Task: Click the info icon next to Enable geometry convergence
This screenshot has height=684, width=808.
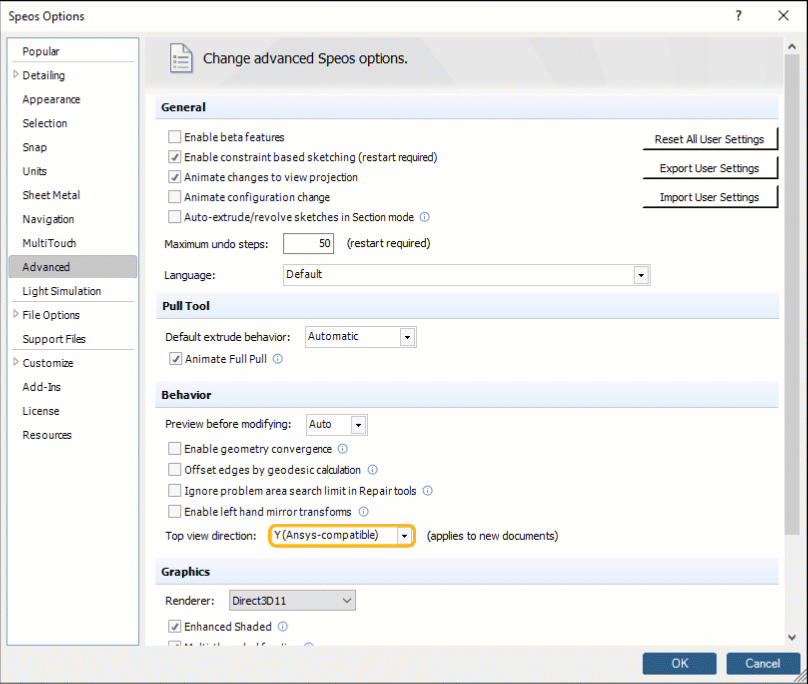Action: click(x=343, y=449)
